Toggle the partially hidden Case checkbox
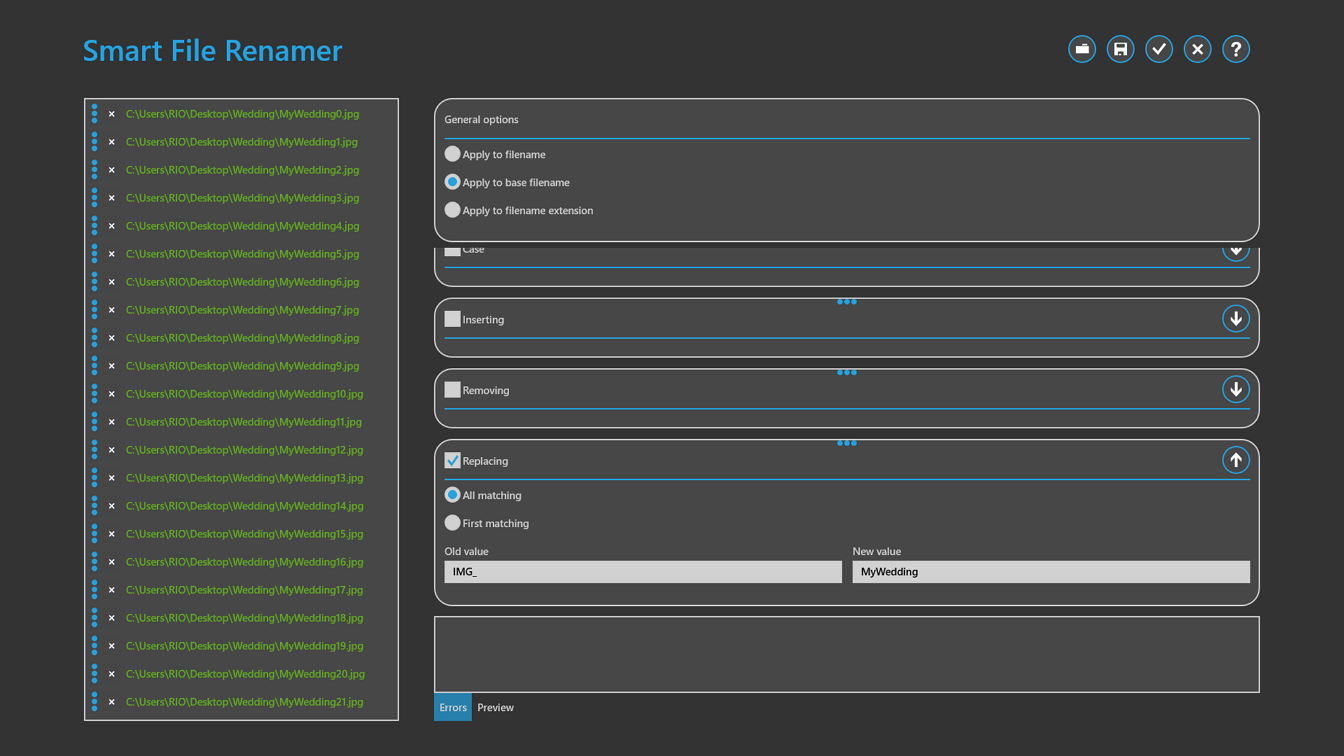 pyautogui.click(x=452, y=251)
